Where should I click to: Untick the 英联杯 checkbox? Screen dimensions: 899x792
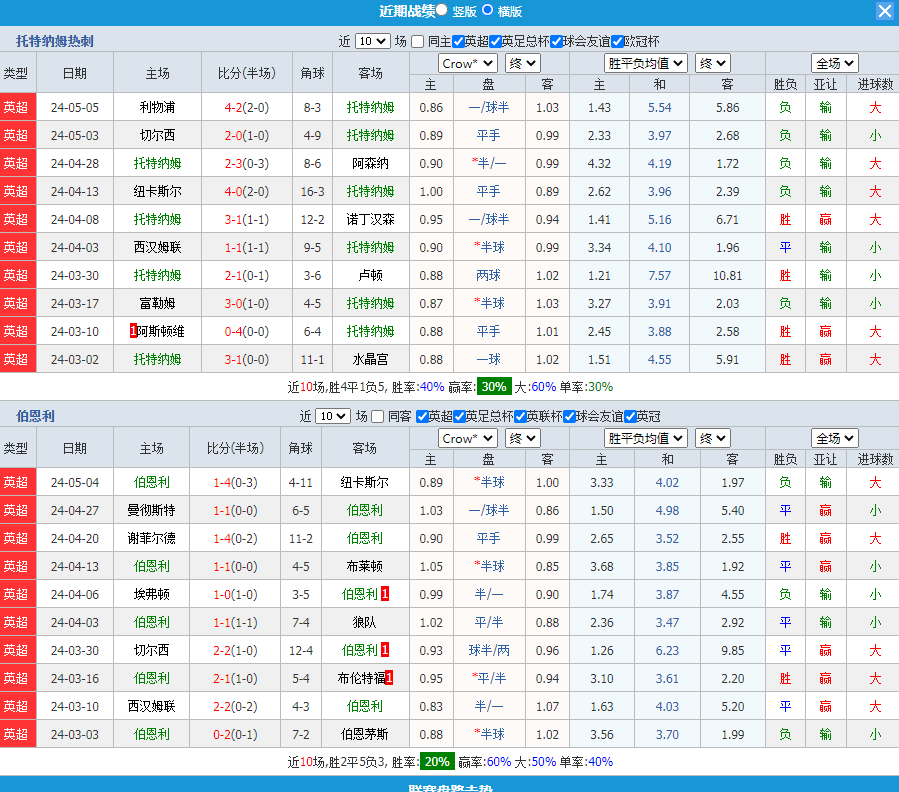pyautogui.click(x=520, y=416)
